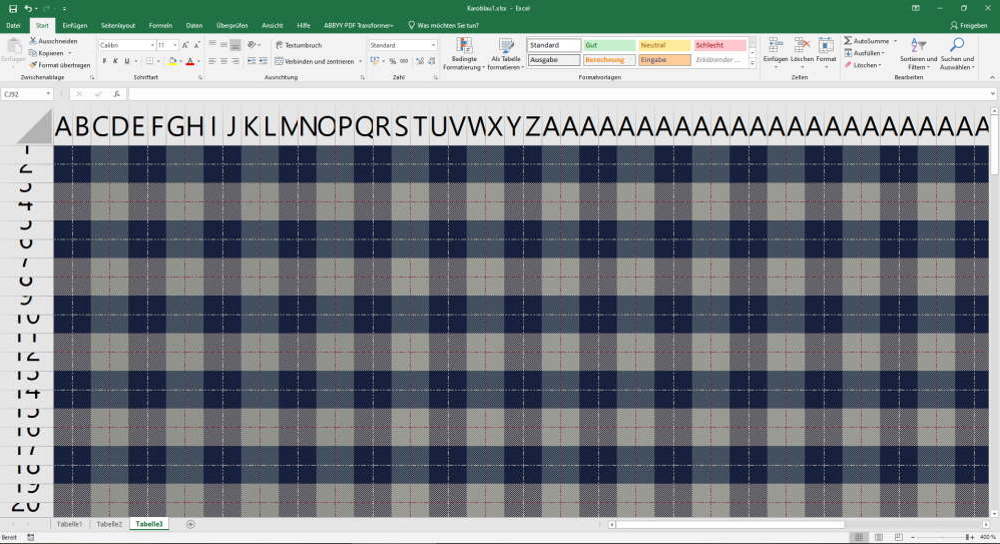Click the Save icon in the title bar
Image resolution: width=1000 pixels, height=544 pixels.
13,8
